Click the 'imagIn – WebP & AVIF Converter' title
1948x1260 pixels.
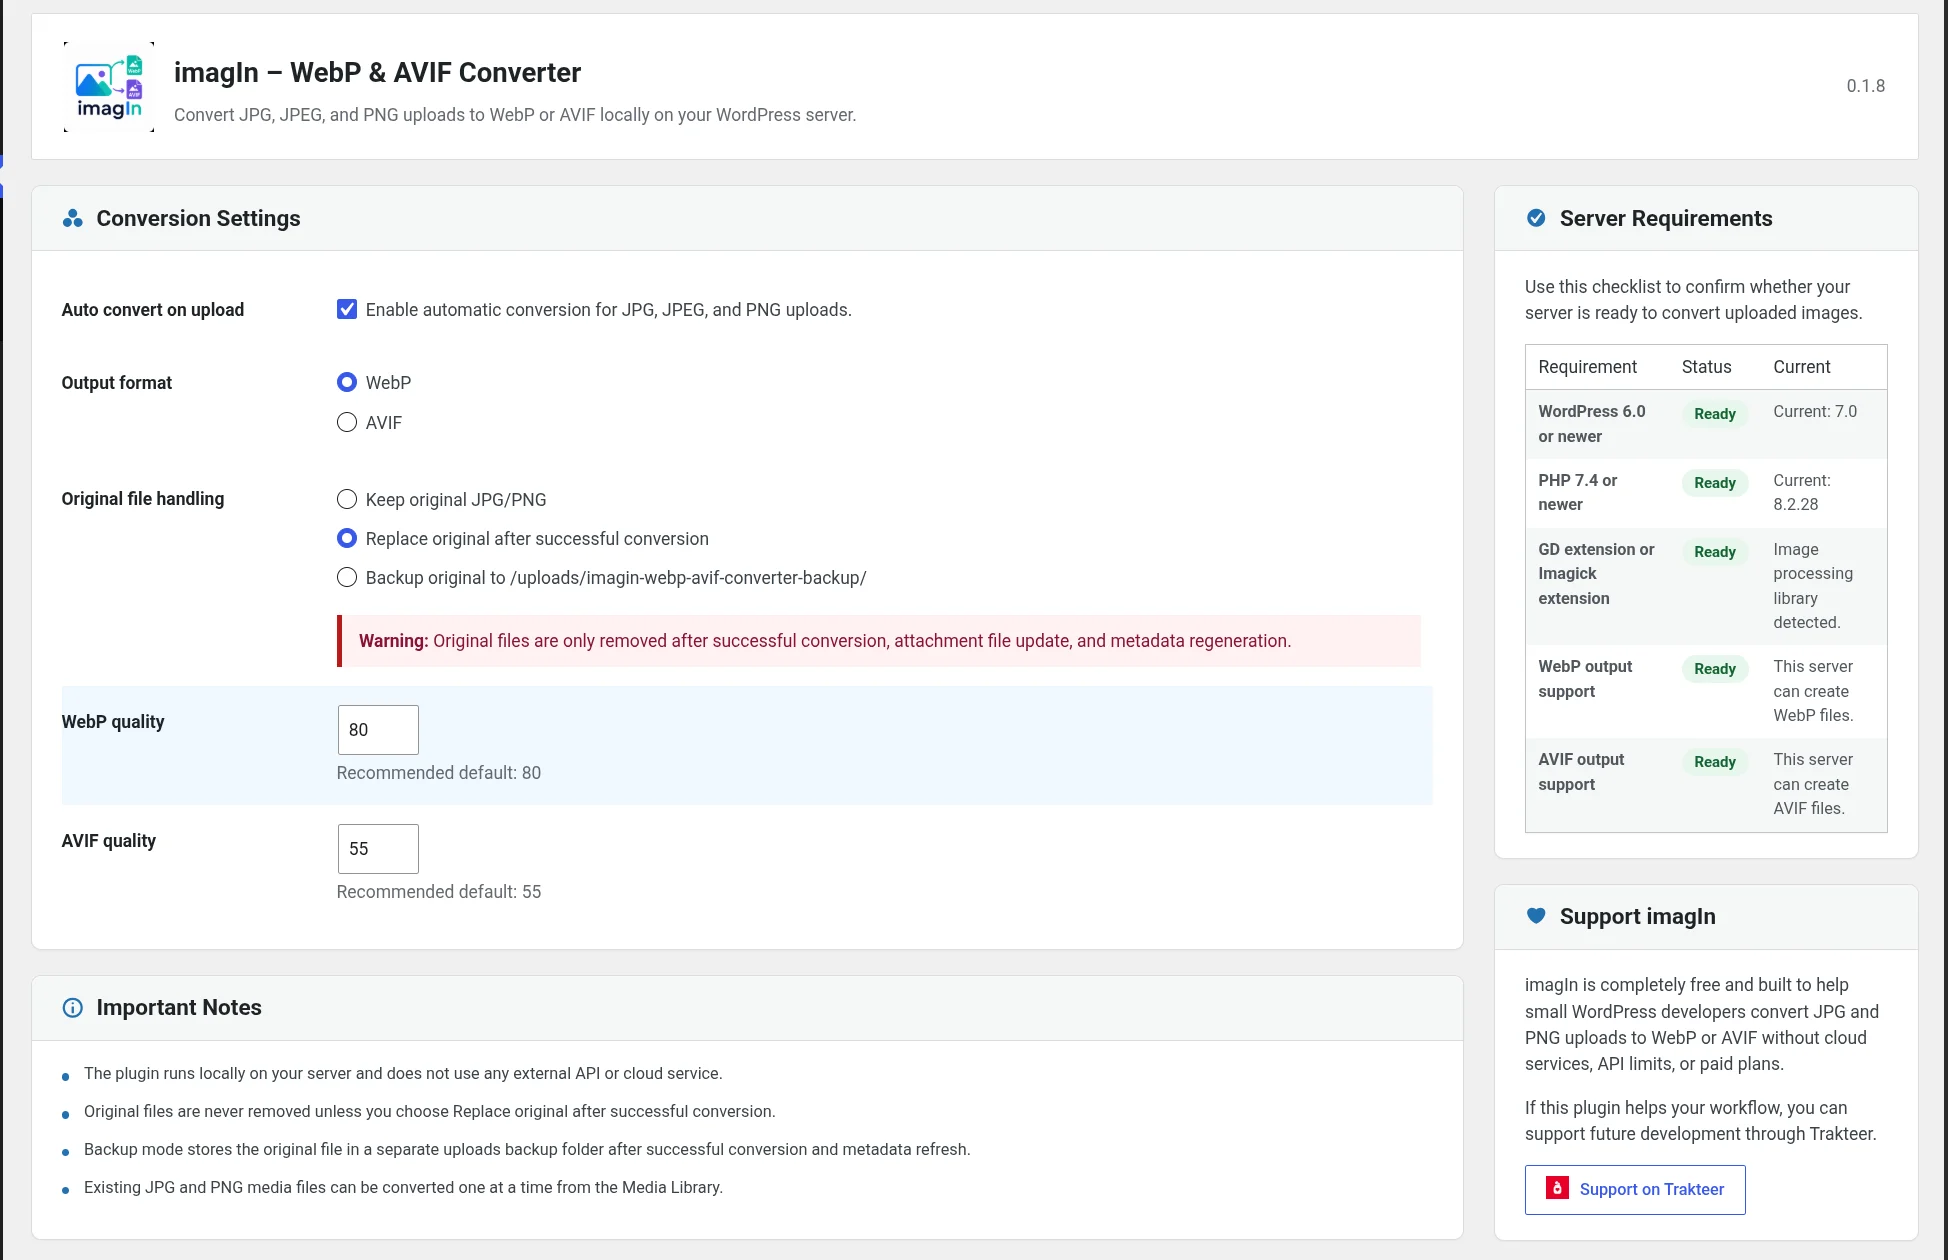coord(377,72)
